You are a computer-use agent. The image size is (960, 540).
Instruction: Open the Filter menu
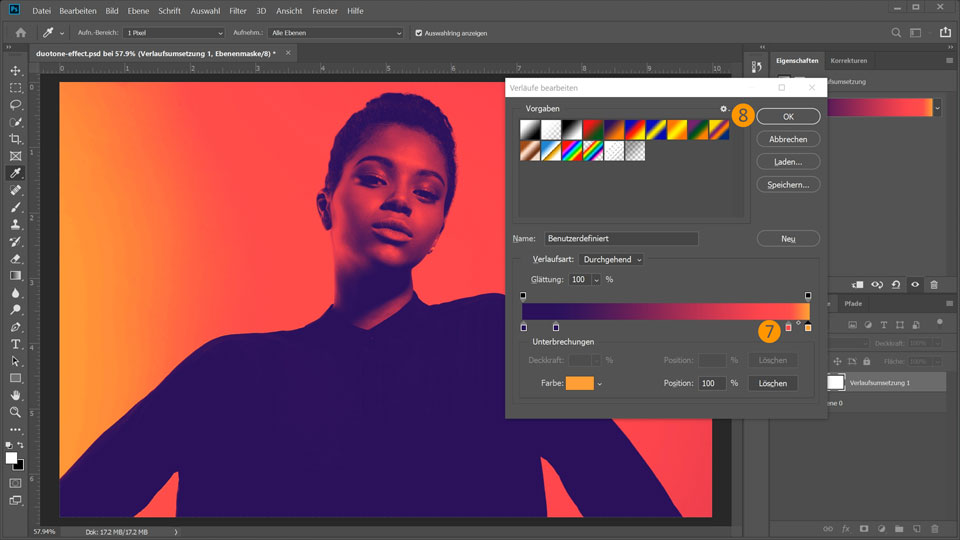tap(238, 10)
